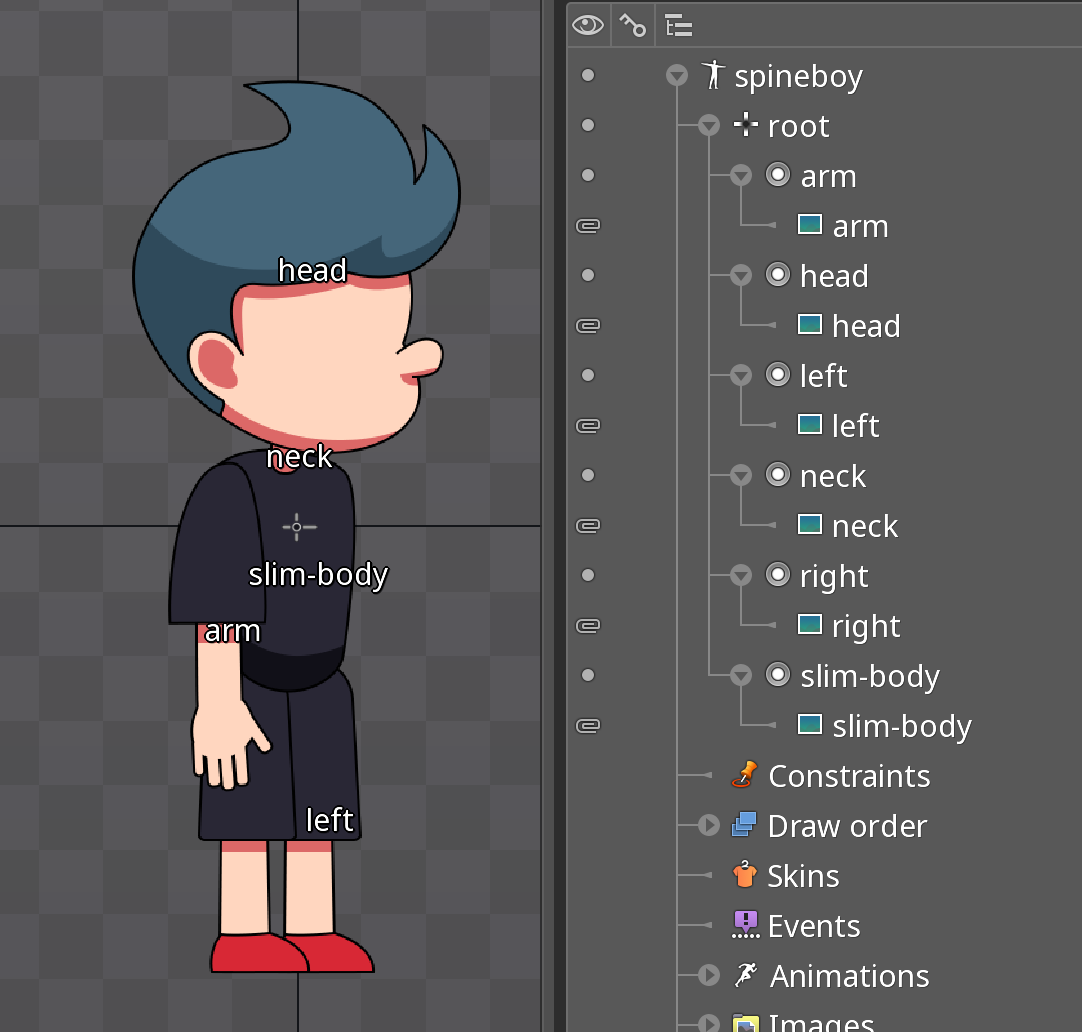Toggle paperclip marker on head attachment row

point(588,325)
